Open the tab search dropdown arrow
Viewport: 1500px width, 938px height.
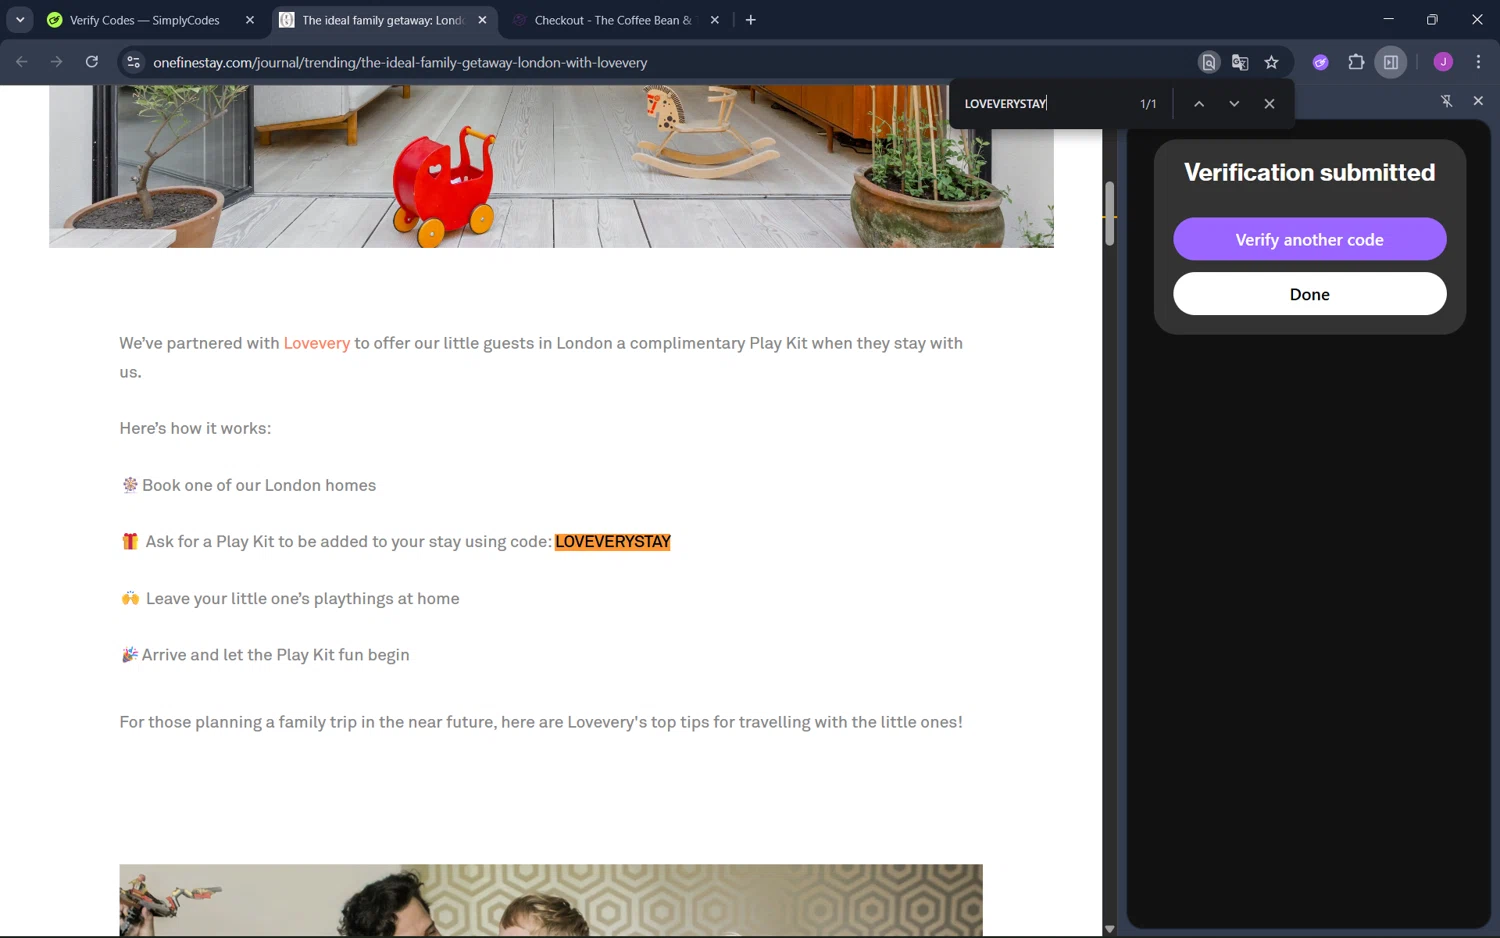(20, 20)
